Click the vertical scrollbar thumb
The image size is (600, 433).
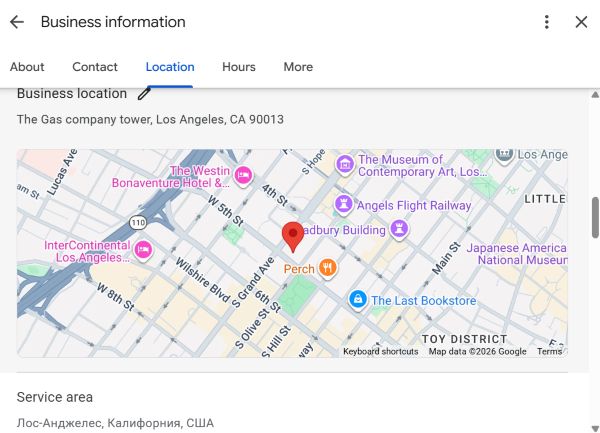(x=595, y=217)
